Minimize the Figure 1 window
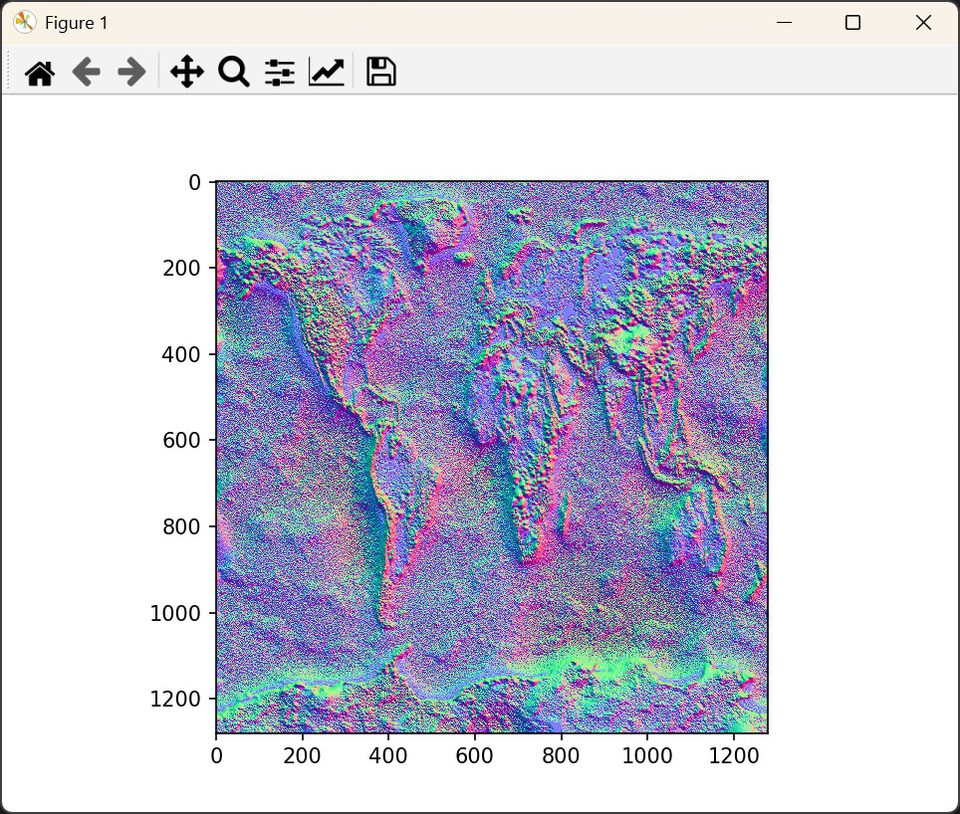 tap(785, 22)
